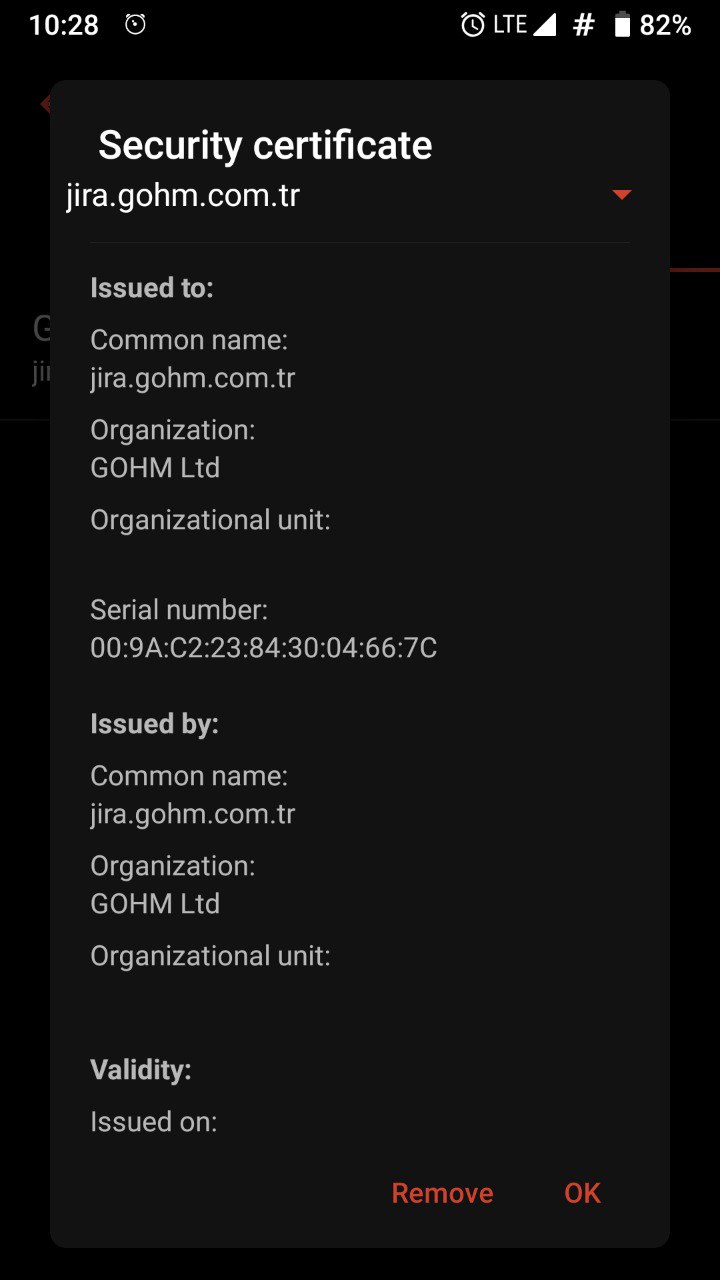Tap GOHM Ltd under Issued to

pyautogui.click(x=155, y=468)
